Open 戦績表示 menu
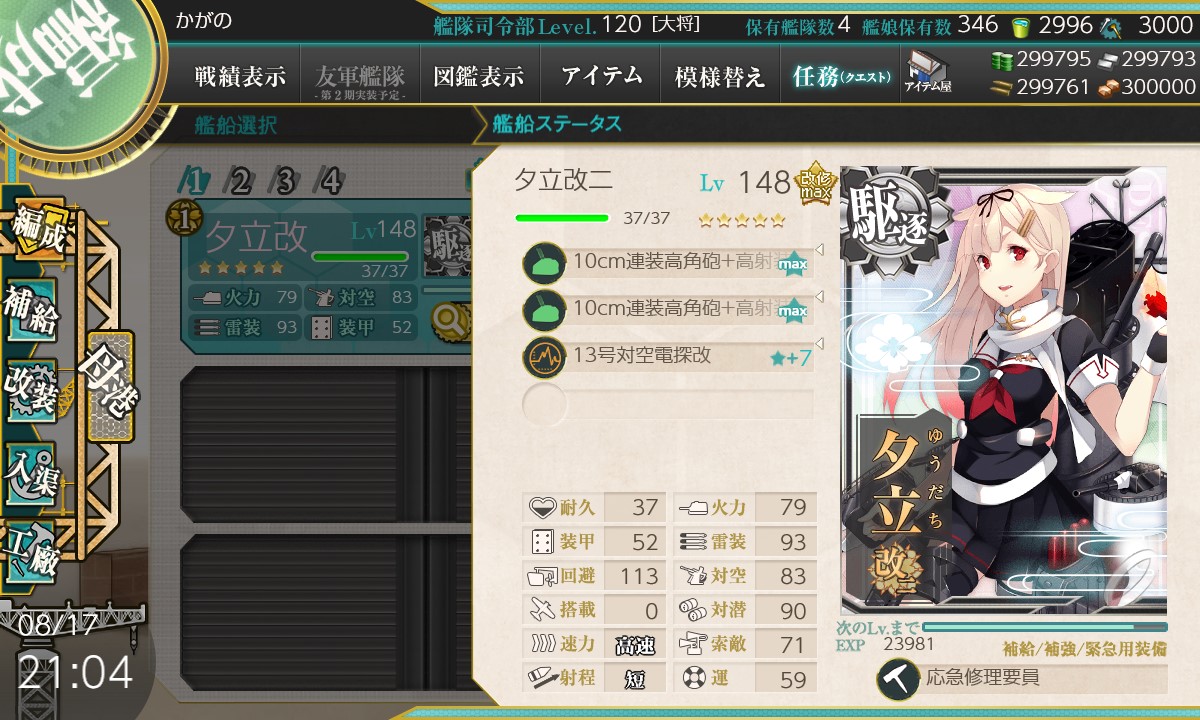The width and height of the screenshot is (1200, 720). [x=240, y=76]
